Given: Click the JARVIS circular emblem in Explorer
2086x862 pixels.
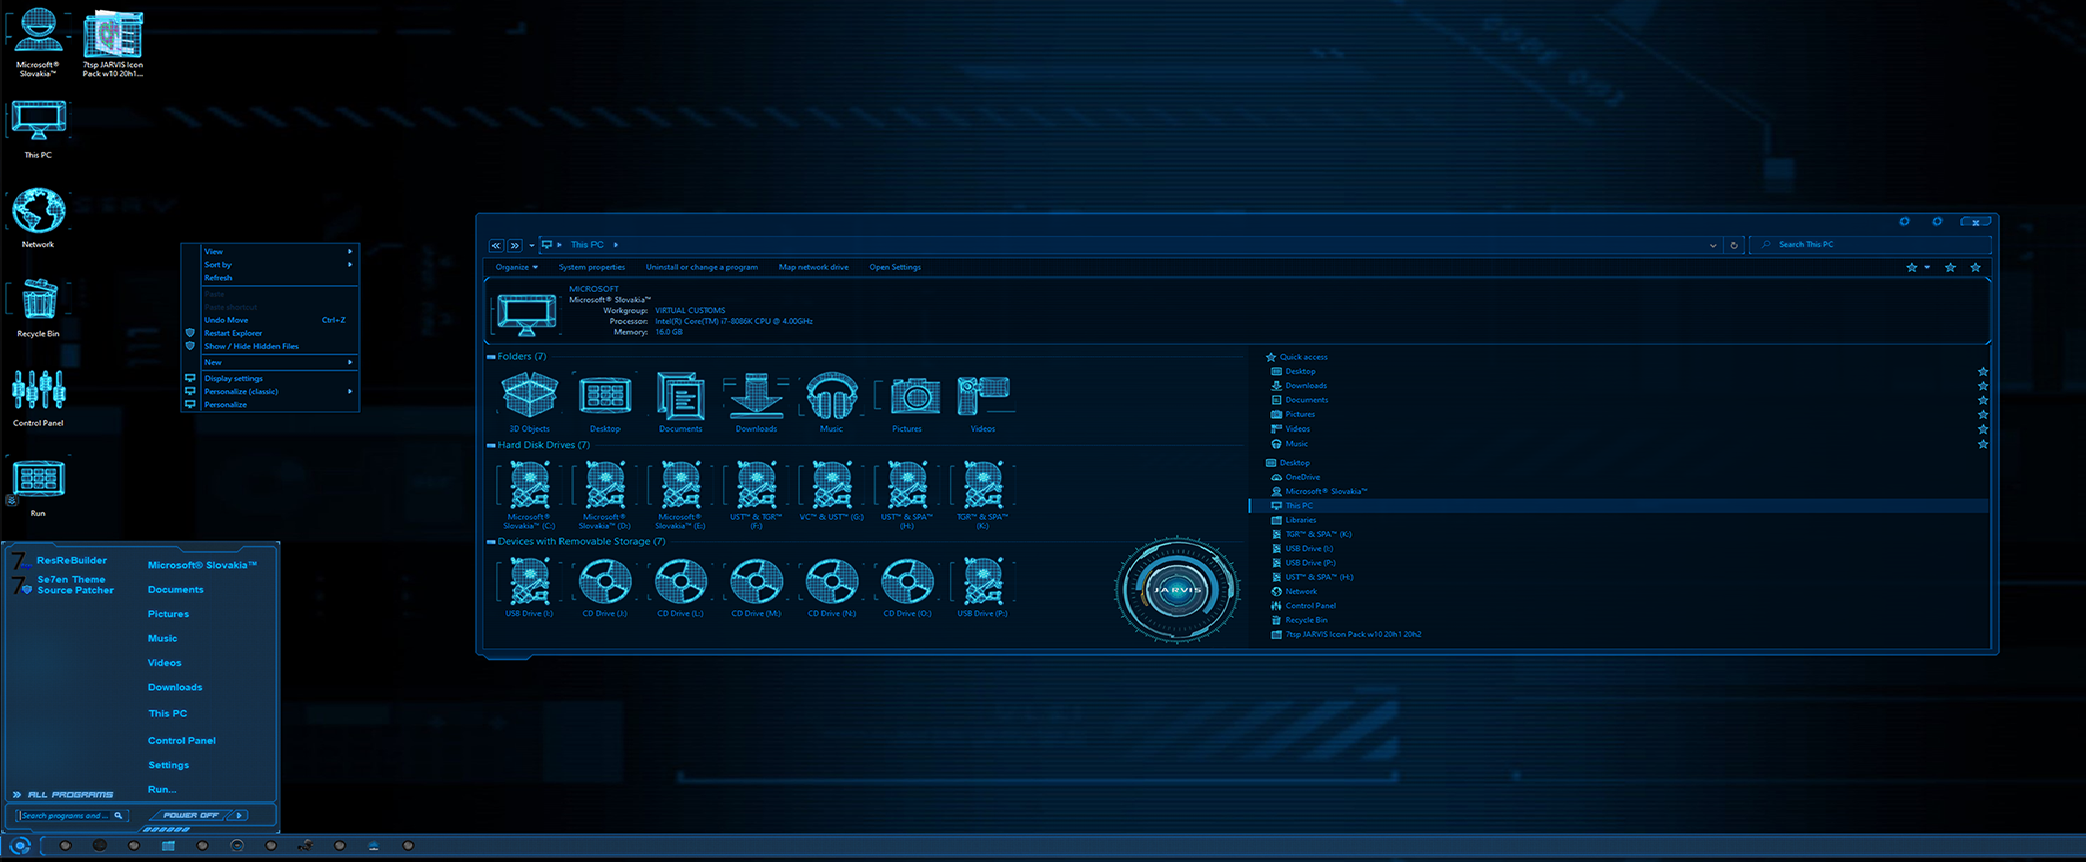Looking at the screenshot, I should click(1177, 589).
